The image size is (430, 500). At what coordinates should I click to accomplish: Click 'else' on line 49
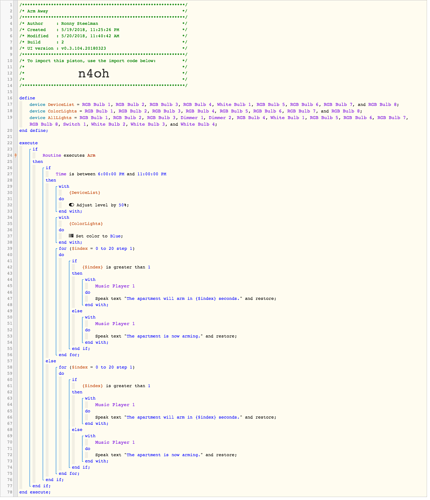click(x=77, y=311)
